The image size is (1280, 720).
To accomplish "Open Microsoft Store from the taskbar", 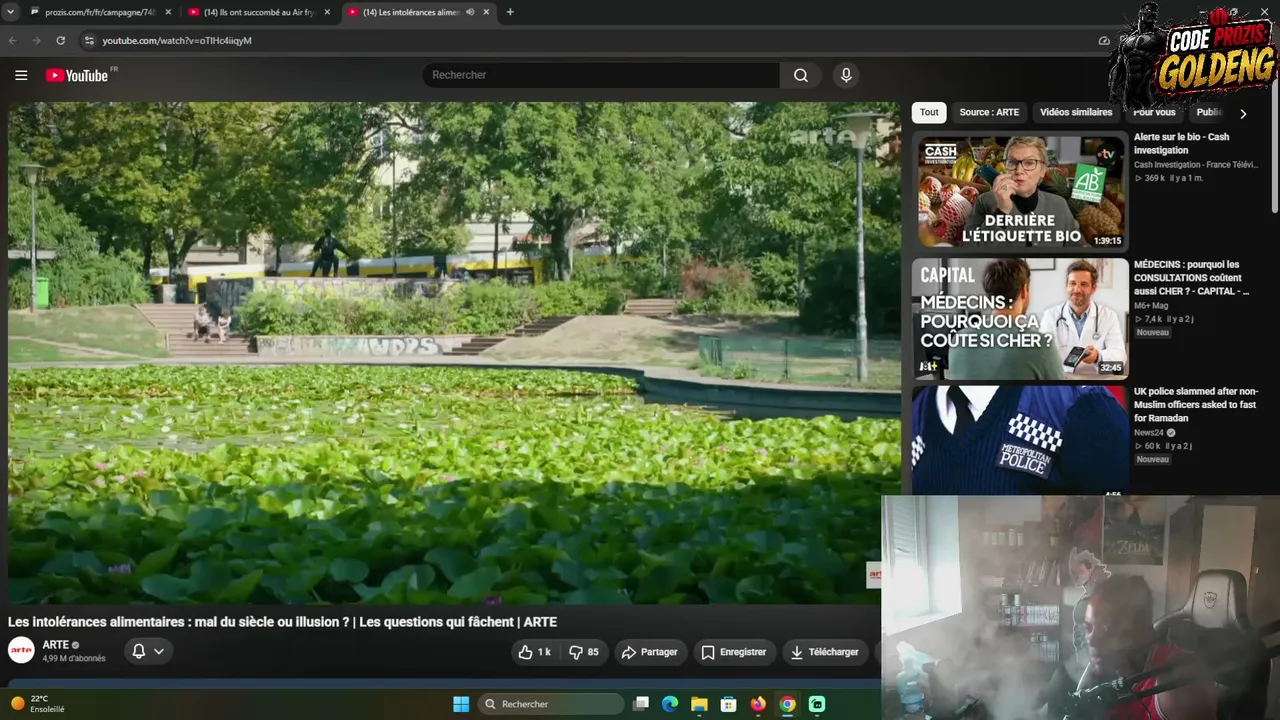I will point(728,704).
